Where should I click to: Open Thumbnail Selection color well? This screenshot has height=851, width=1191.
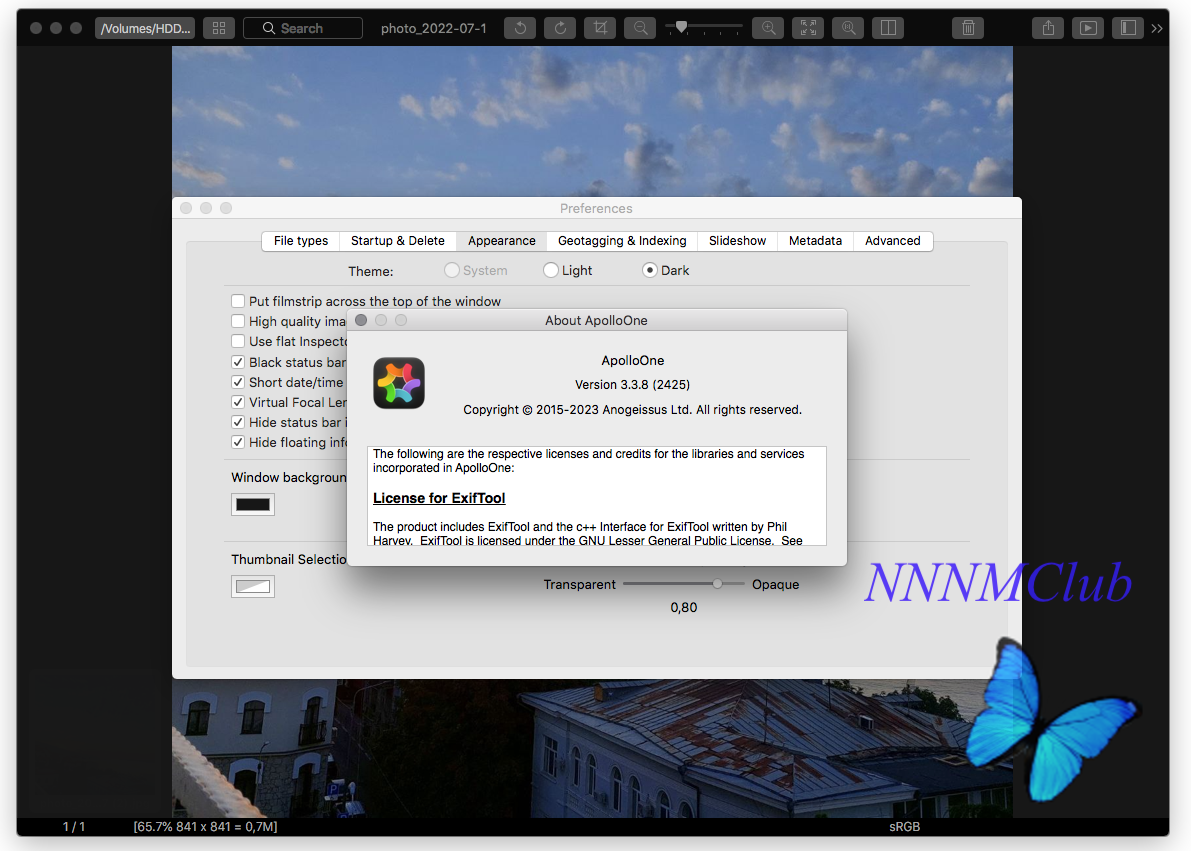tap(253, 587)
